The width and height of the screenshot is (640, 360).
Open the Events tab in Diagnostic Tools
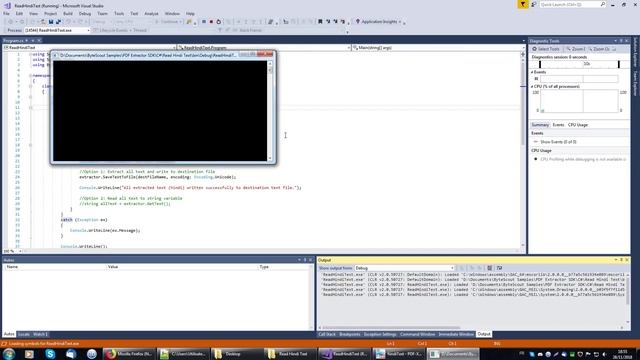(x=558, y=125)
